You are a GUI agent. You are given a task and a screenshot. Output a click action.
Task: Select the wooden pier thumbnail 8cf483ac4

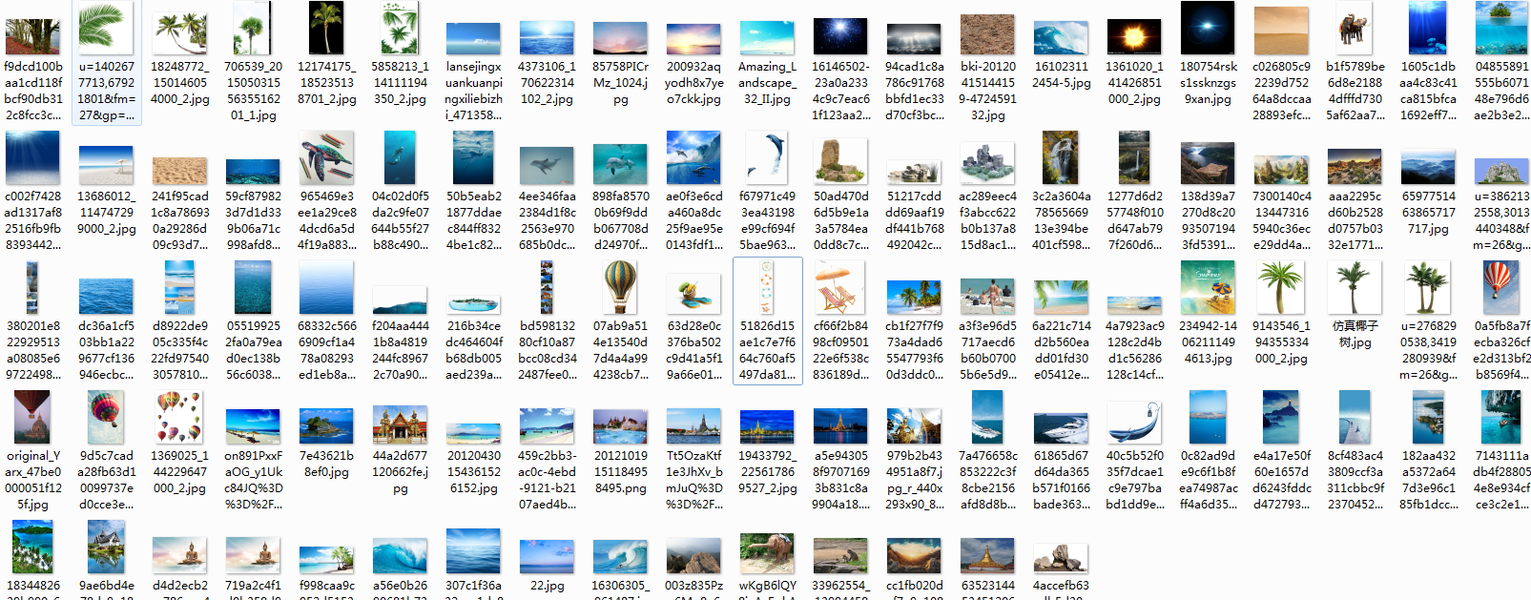1354,417
